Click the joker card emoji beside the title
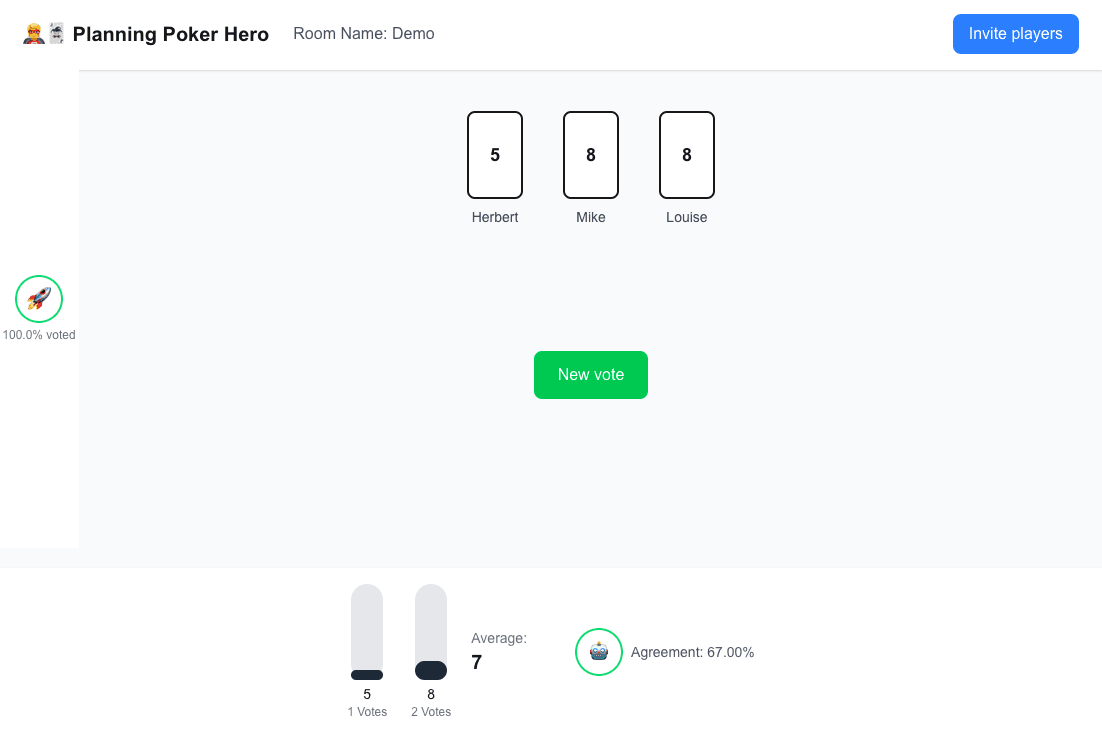 pyautogui.click(x=56, y=33)
